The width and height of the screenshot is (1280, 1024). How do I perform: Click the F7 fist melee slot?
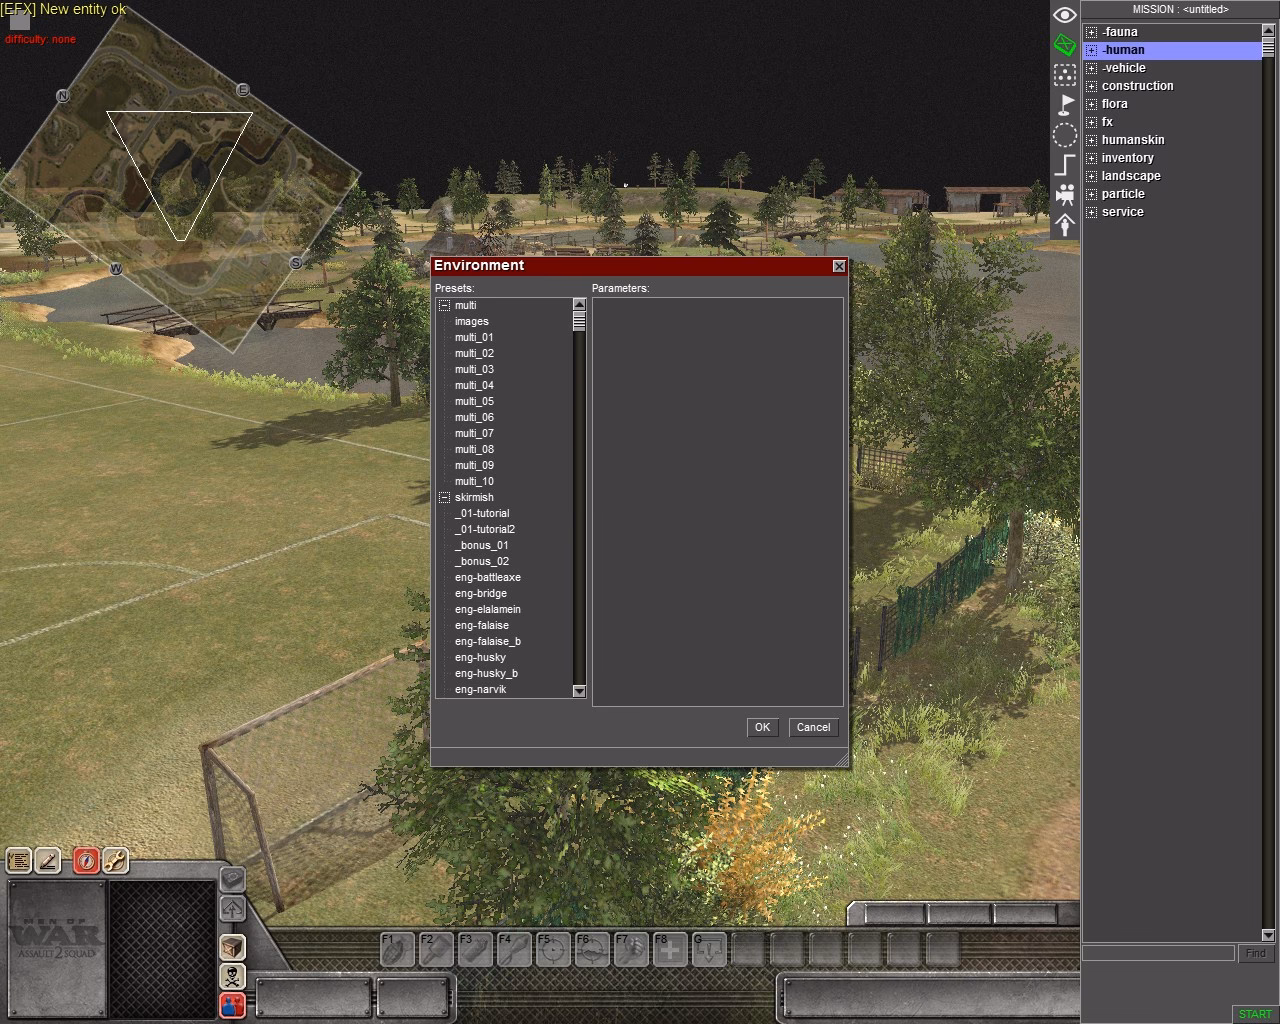(631, 949)
